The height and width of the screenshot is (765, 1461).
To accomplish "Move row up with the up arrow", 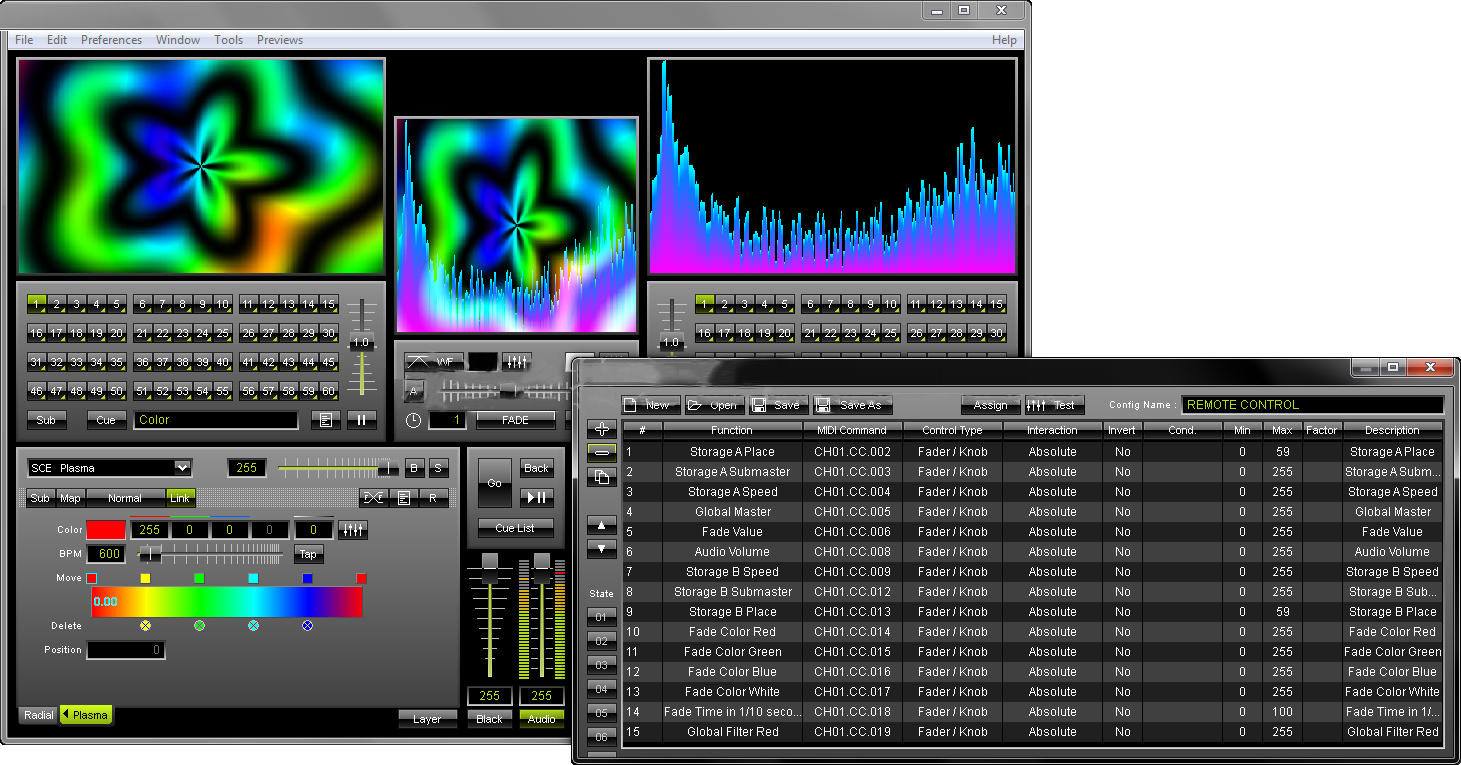I will (601, 525).
